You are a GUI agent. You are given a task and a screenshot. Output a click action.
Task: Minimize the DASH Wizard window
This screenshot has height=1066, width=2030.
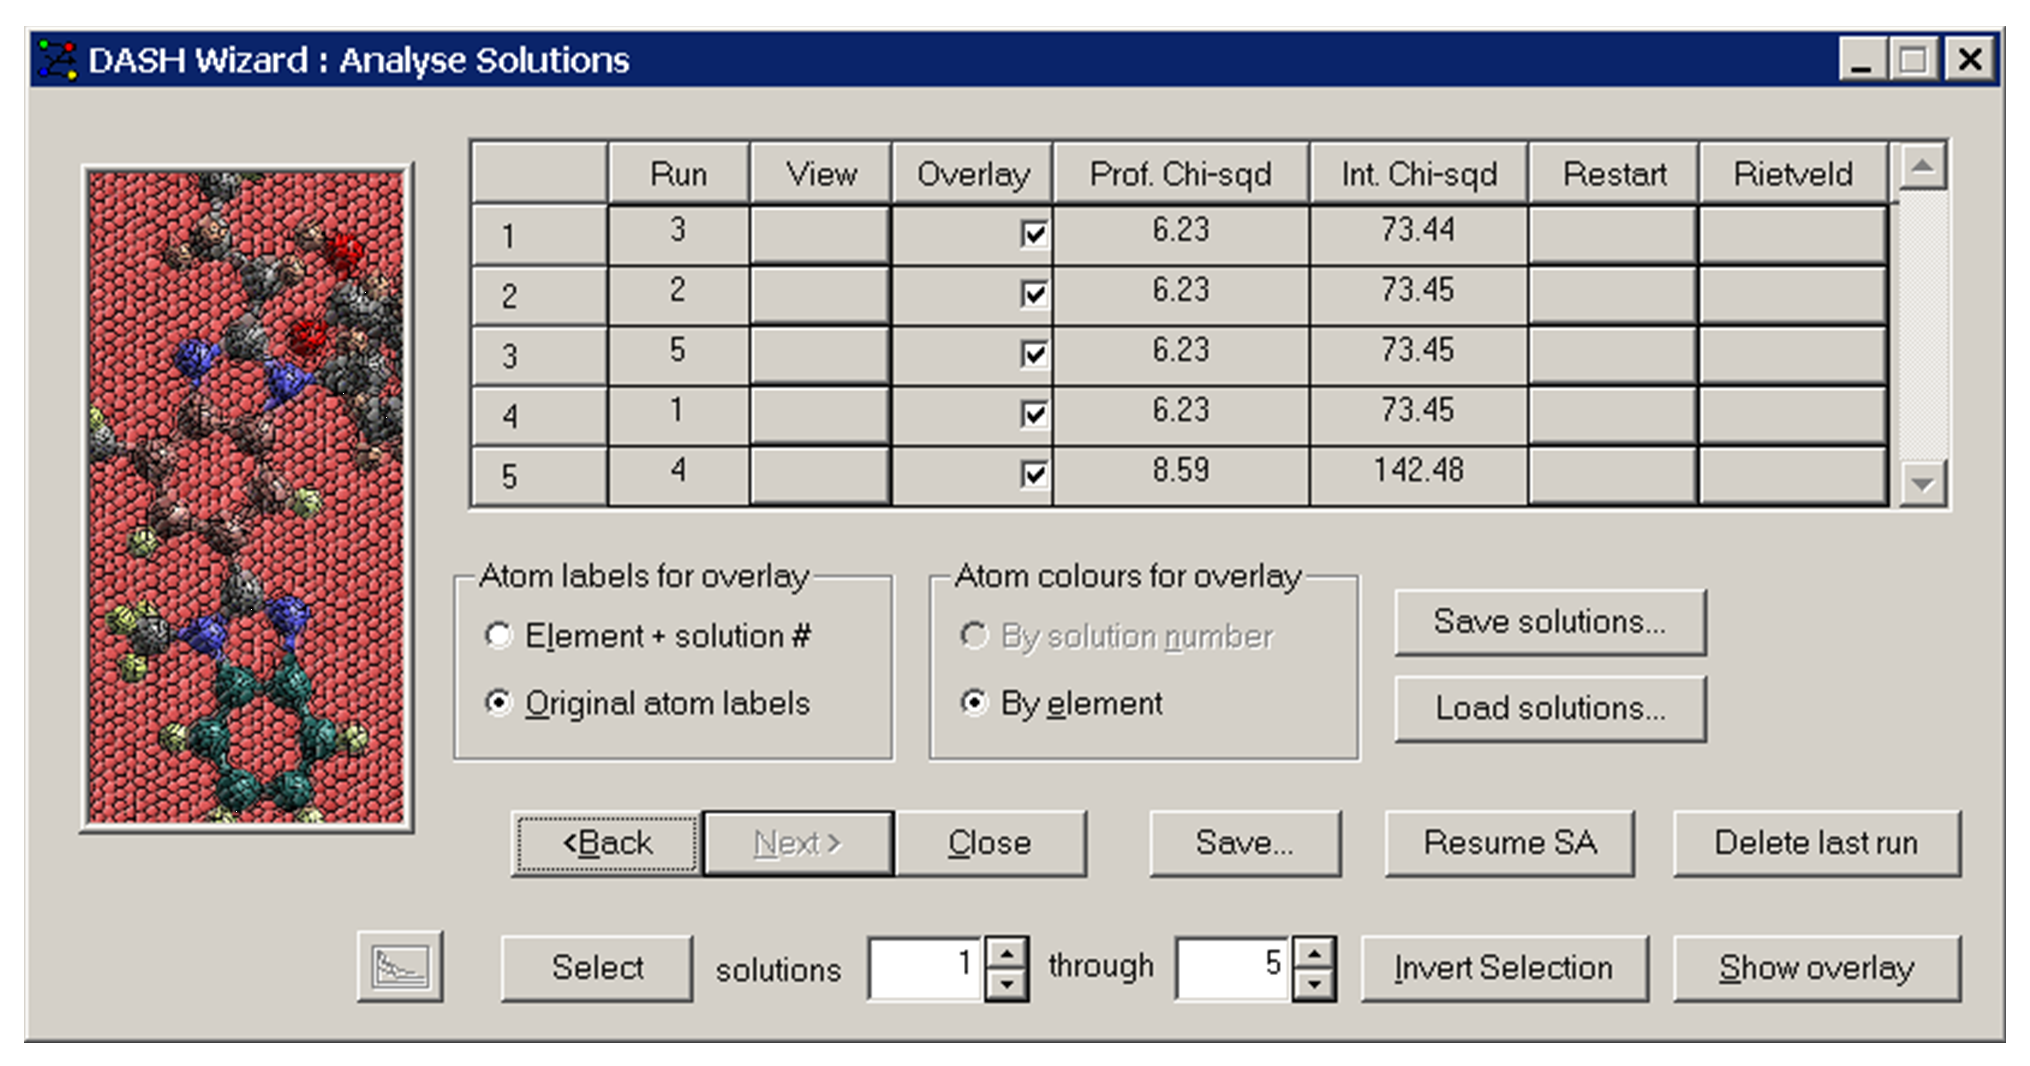(1862, 60)
